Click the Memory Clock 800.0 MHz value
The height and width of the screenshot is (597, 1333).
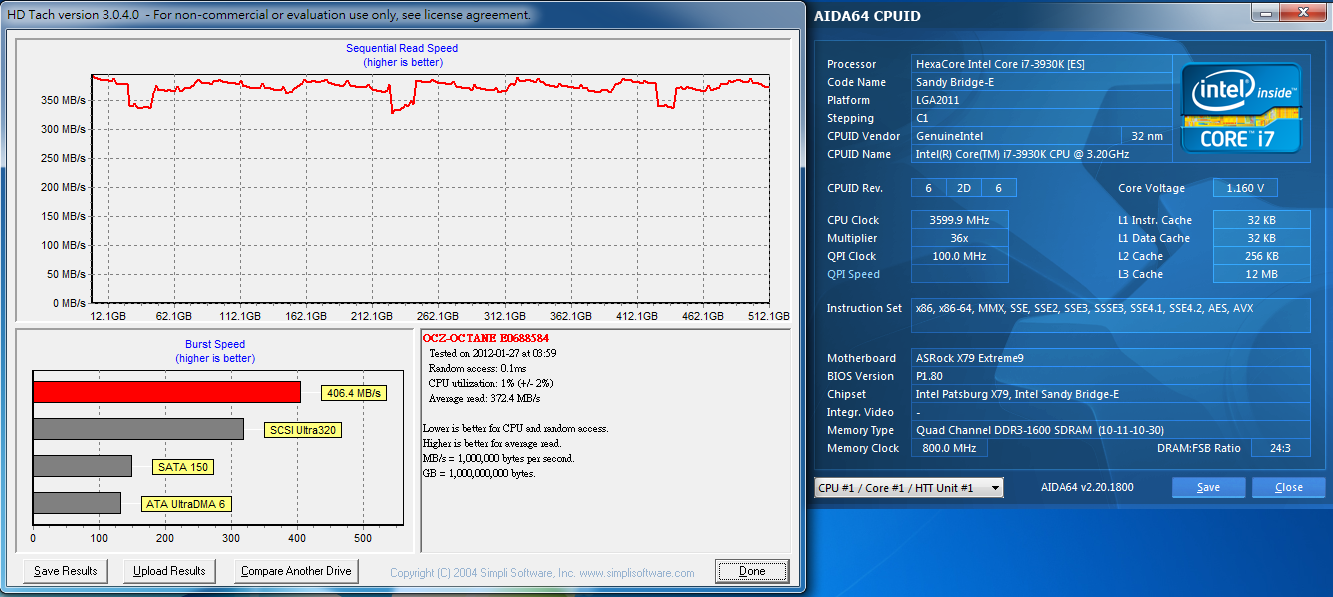[949, 448]
